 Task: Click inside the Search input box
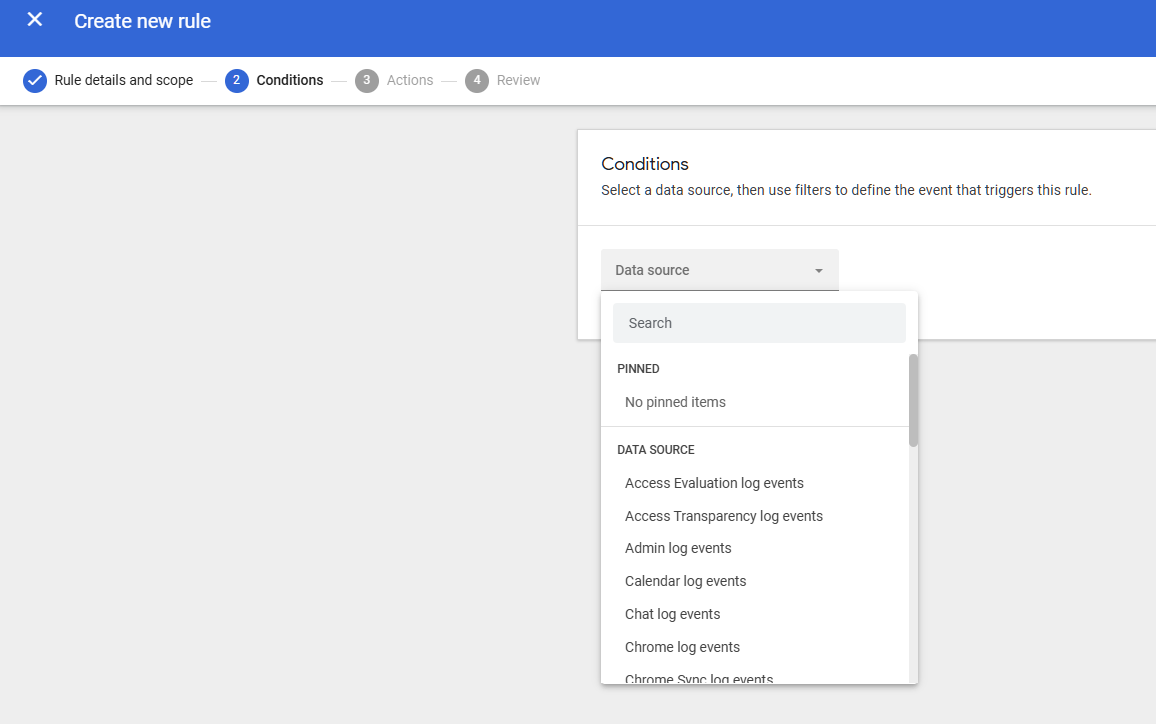tap(759, 322)
